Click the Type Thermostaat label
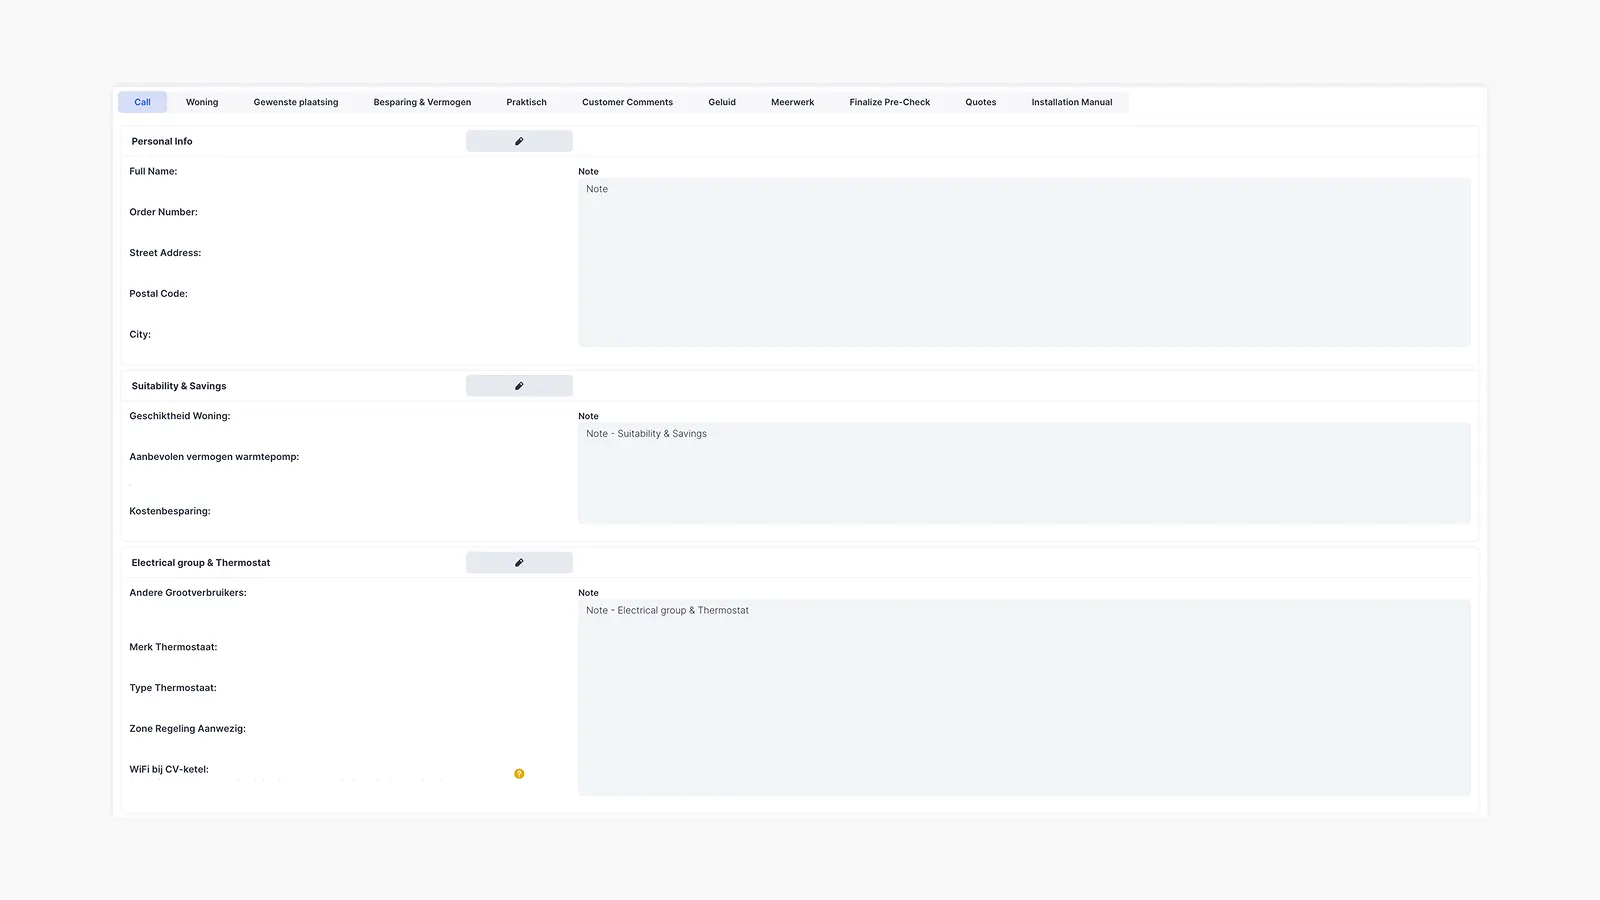 (x=173, y=688)
